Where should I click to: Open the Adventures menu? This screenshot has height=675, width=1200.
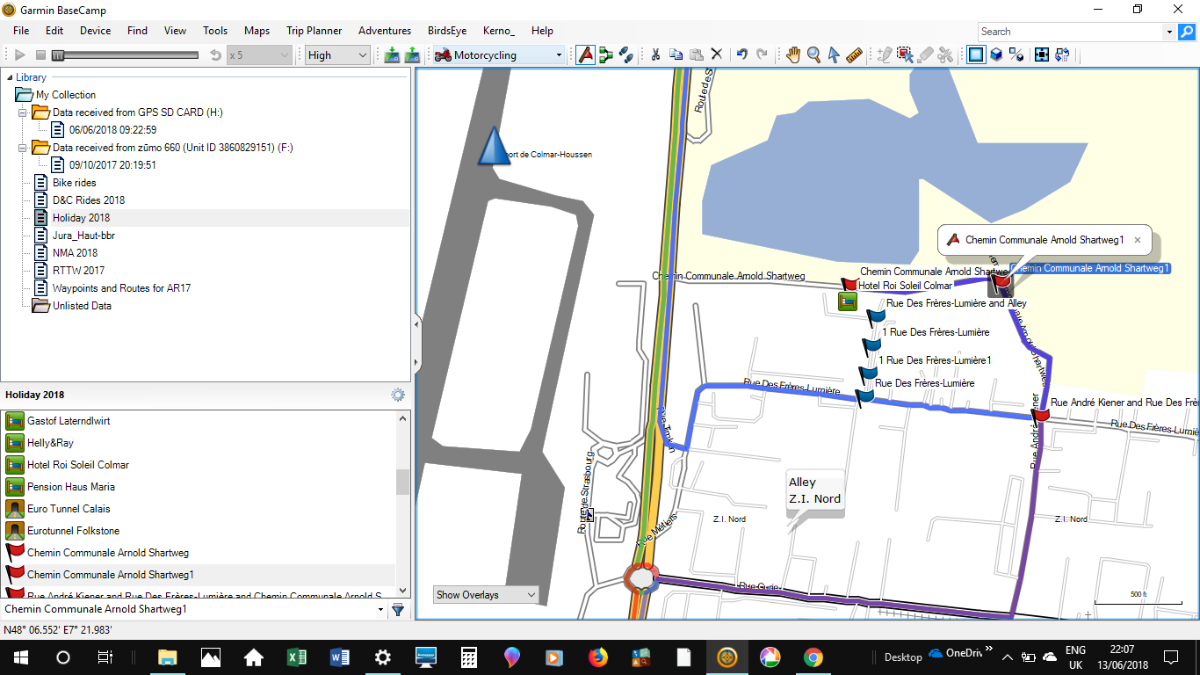tap(385, 31)
